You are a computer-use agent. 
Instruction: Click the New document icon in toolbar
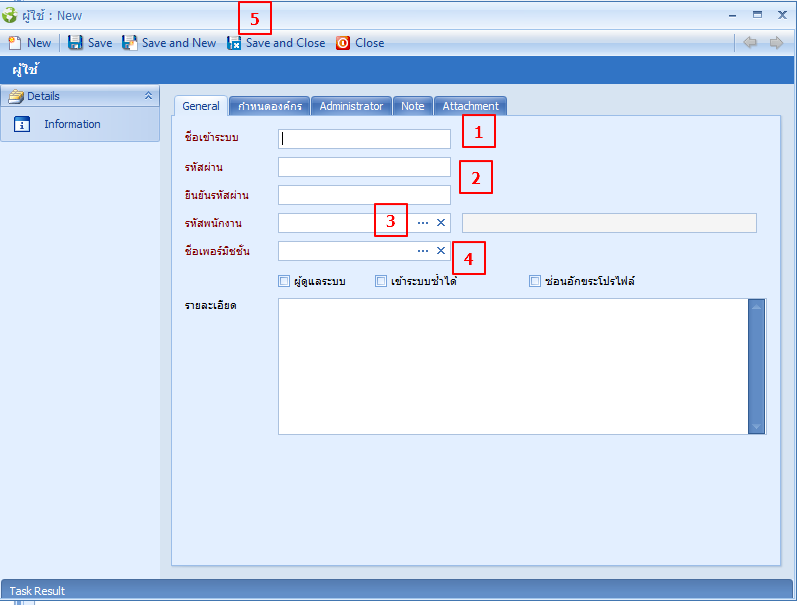[14, 43]
